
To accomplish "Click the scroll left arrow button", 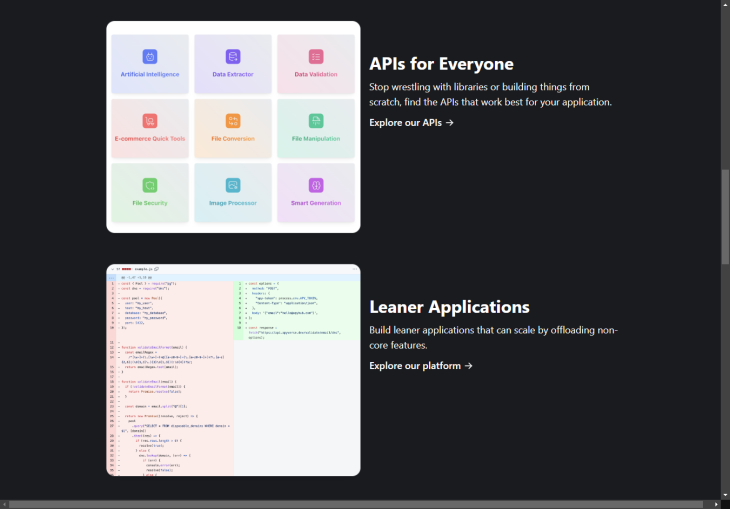I will pos(5,504).
